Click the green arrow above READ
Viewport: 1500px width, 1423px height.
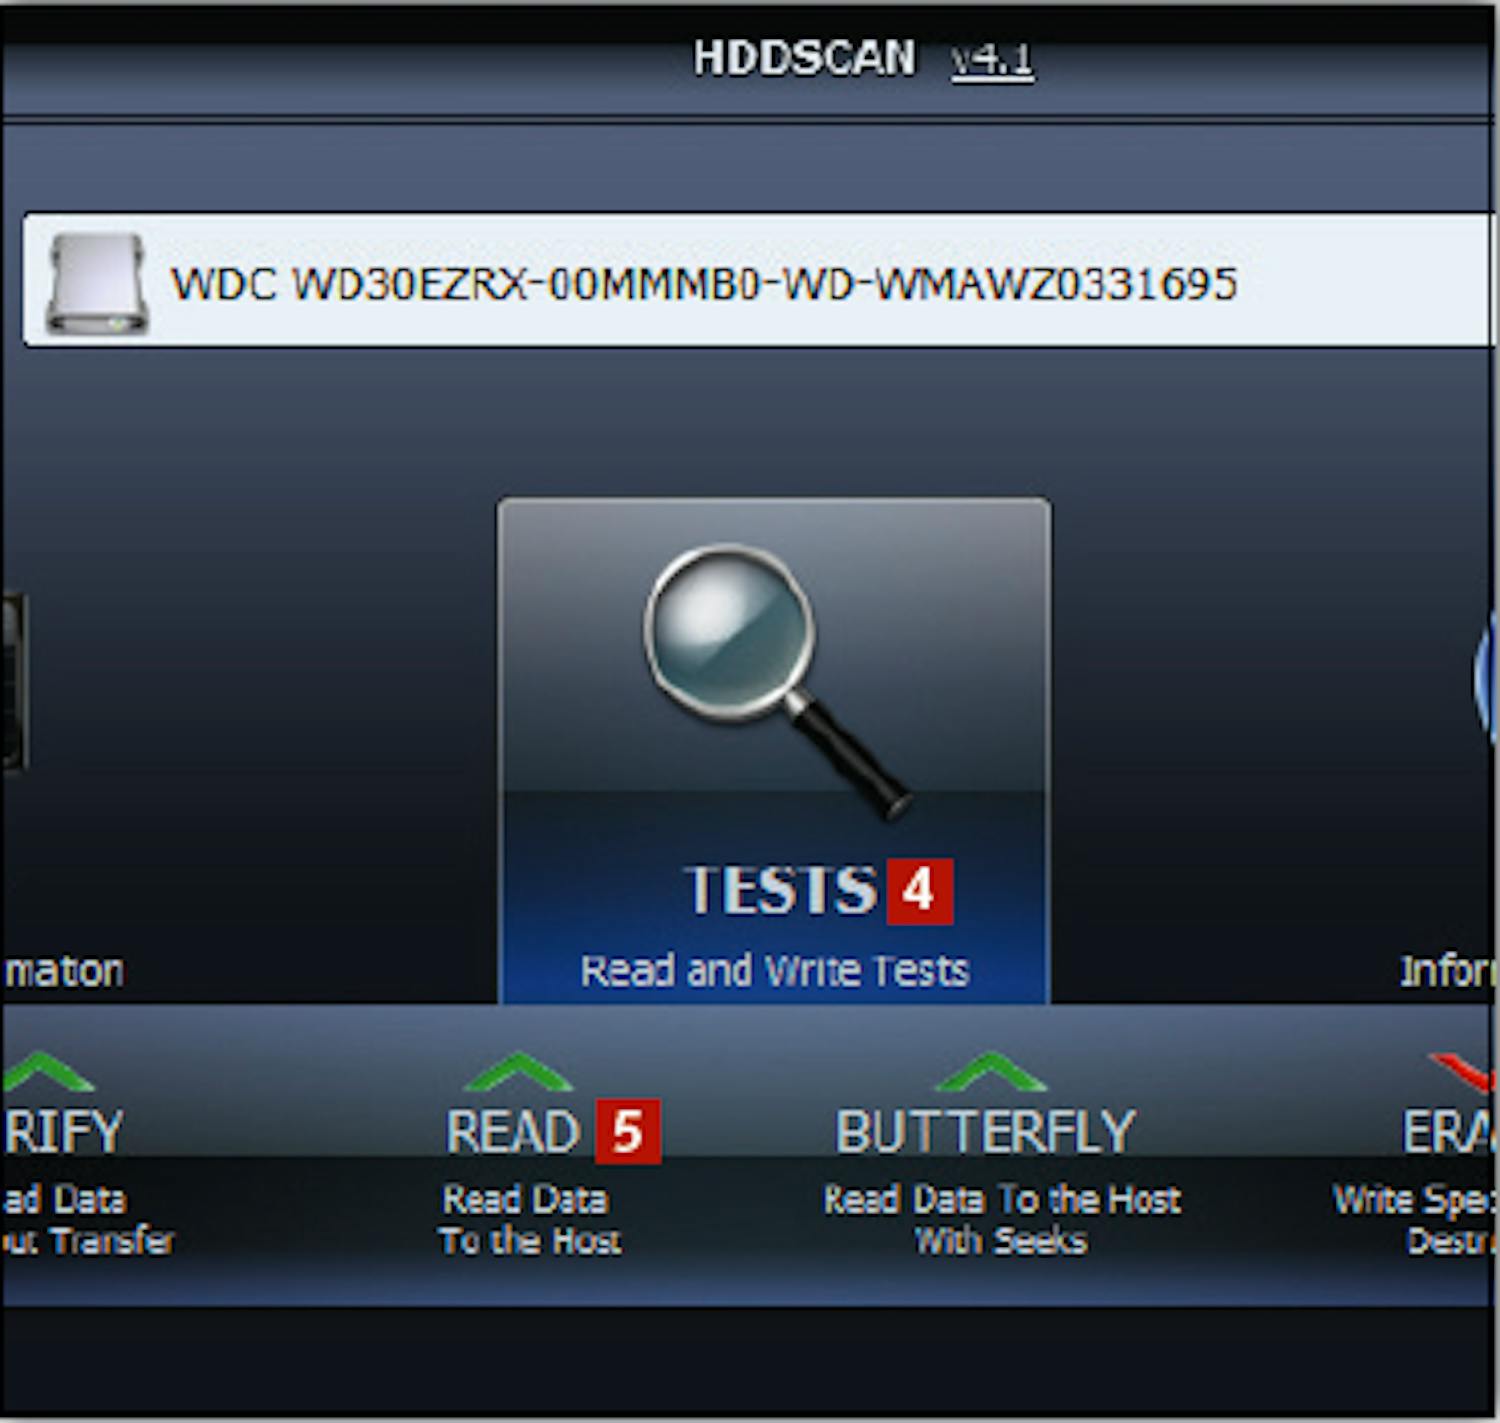click(519, 1072)
